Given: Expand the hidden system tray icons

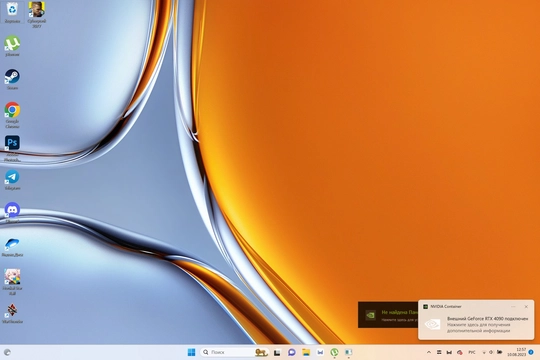Looking at the screenshot, I should pyautogui.click(x=429, y=352).
